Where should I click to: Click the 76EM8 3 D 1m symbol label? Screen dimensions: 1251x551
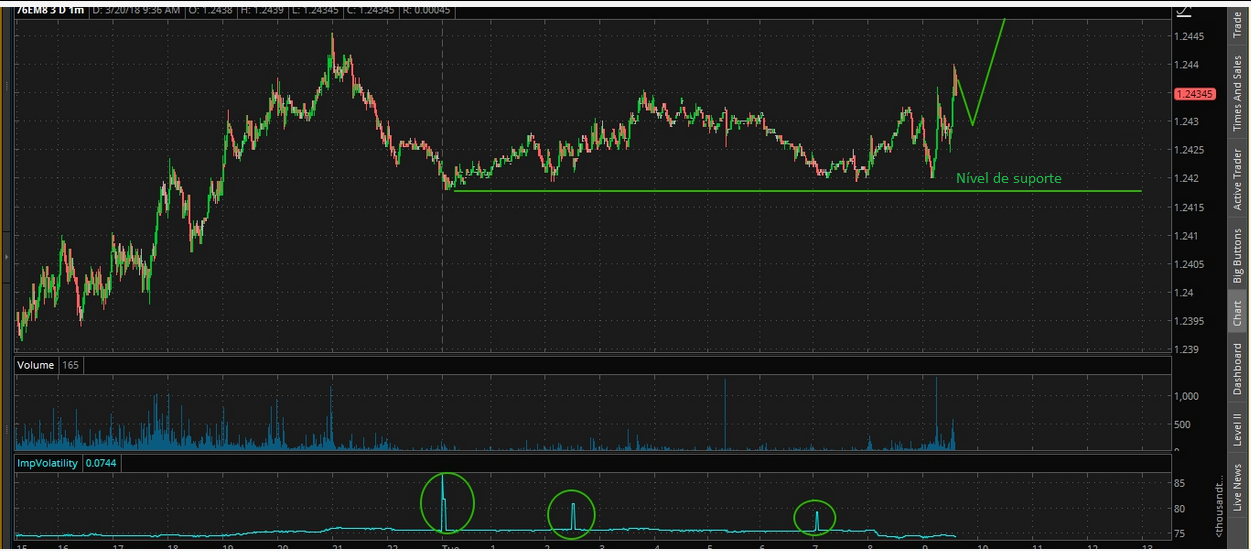[51, 10]
